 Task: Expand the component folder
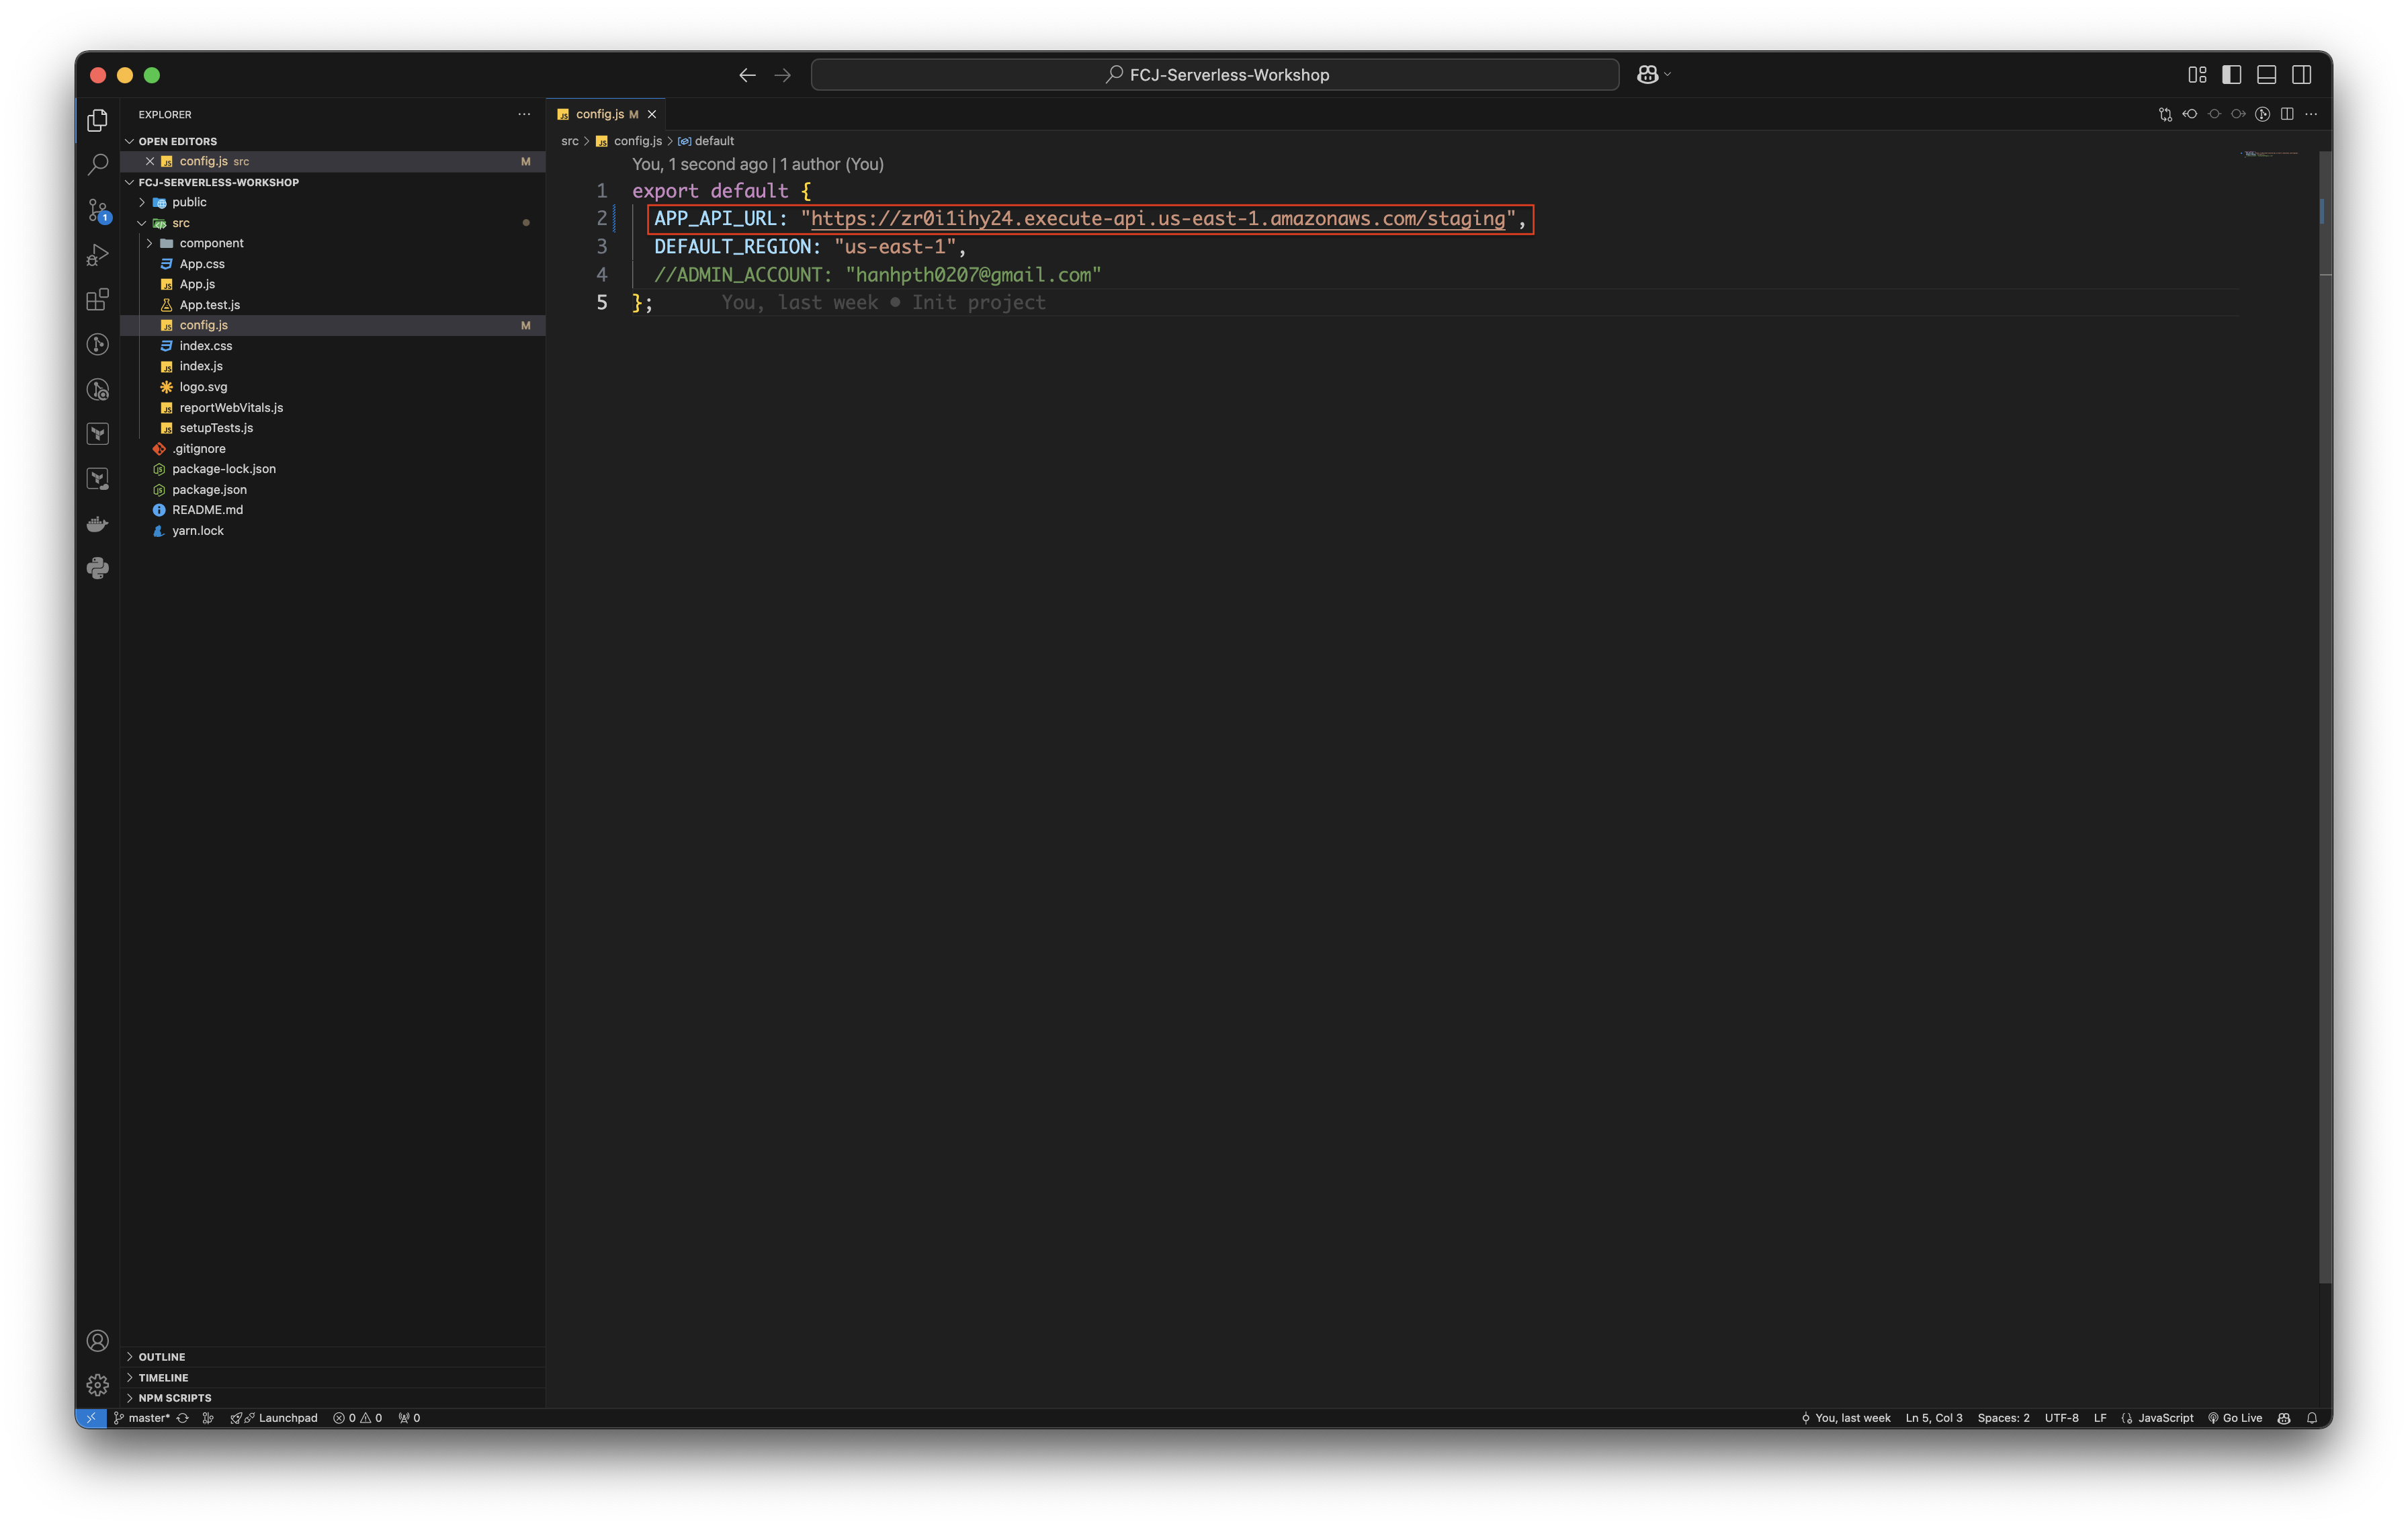(211, 243)
